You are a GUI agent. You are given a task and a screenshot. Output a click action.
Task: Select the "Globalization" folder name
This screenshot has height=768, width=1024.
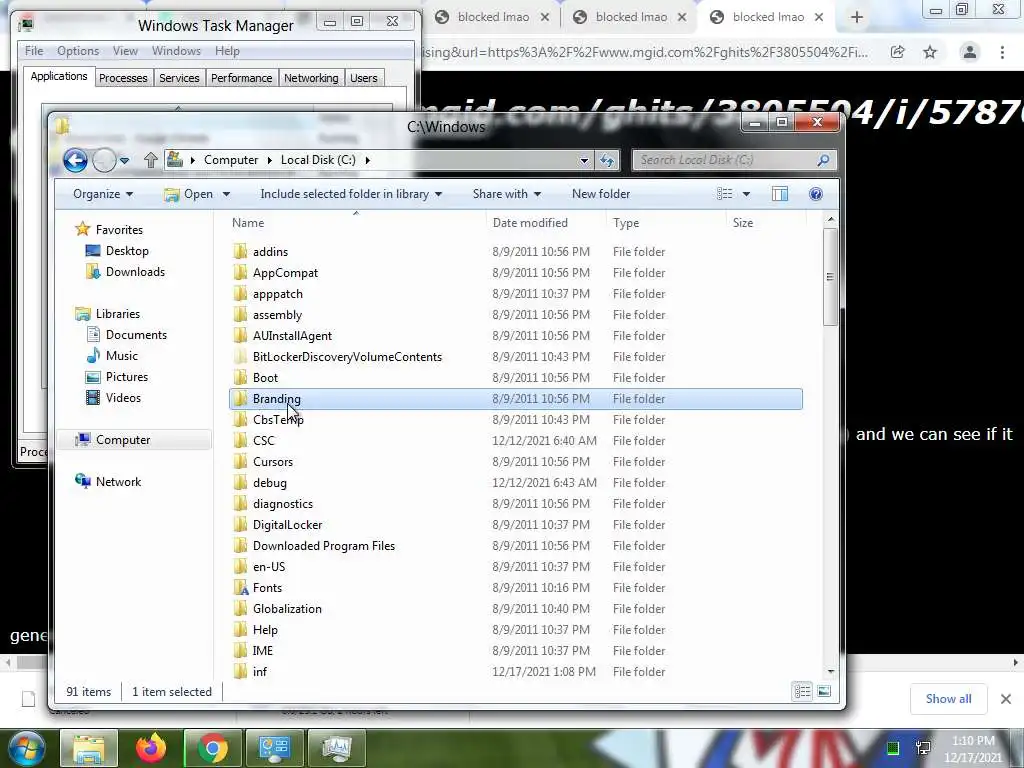(x=287, y=609)
